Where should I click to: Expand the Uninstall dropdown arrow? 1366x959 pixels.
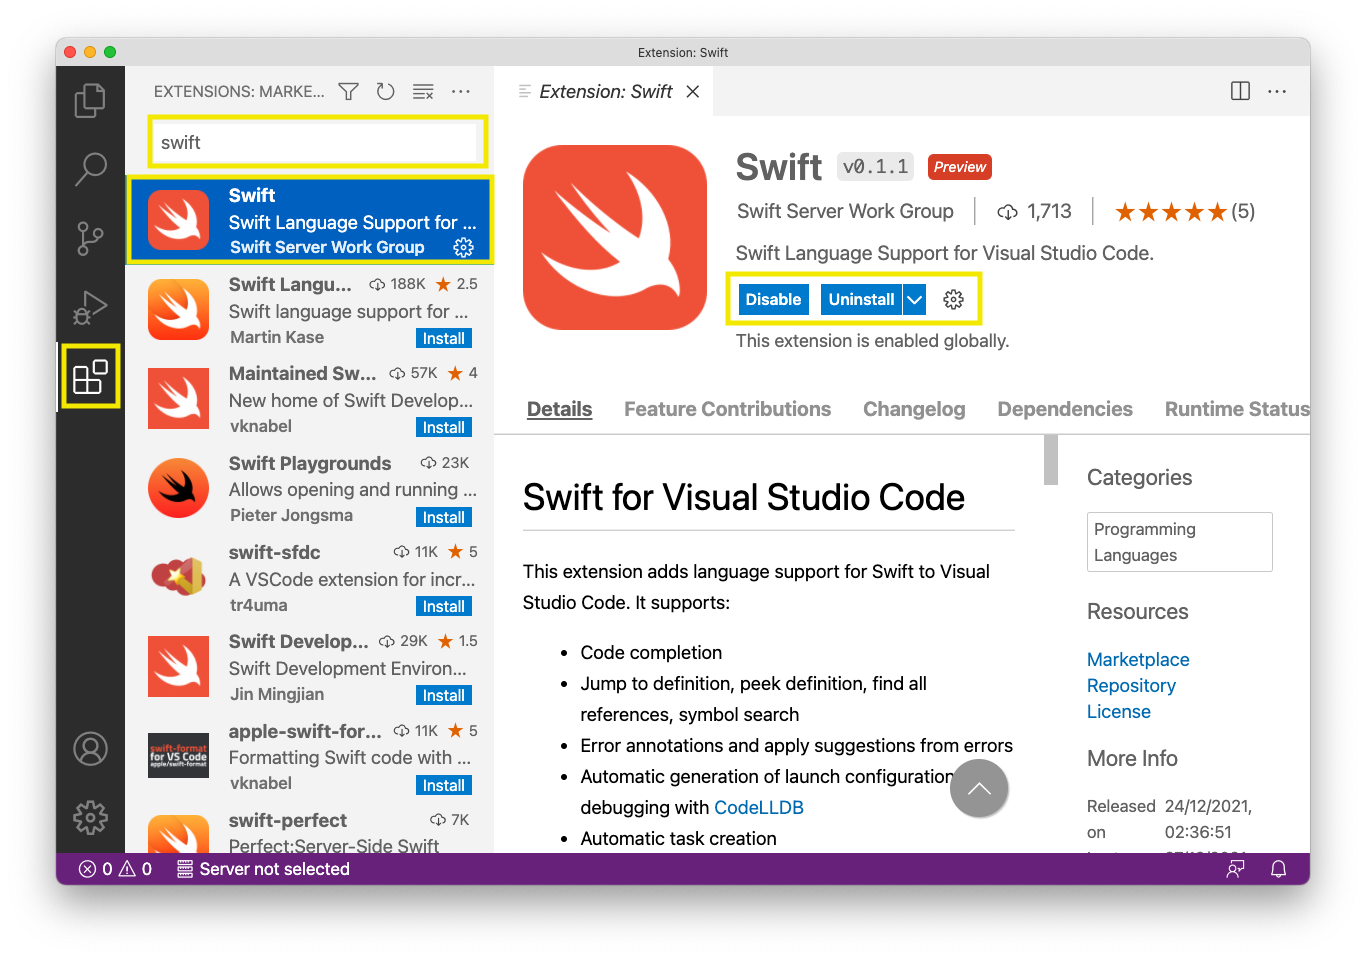coord(914,299)
